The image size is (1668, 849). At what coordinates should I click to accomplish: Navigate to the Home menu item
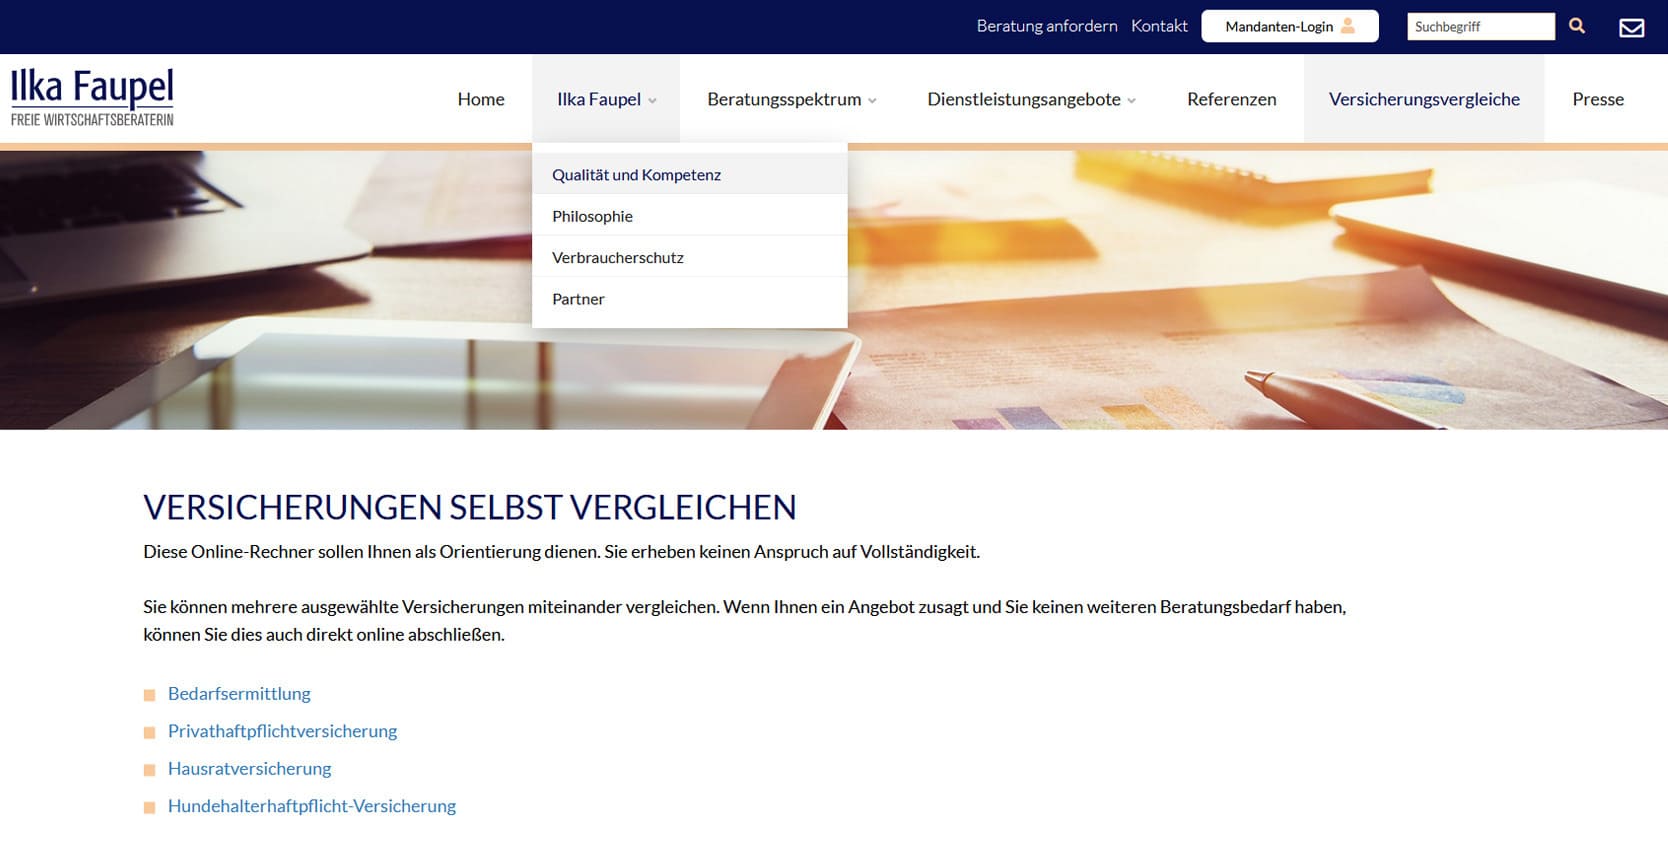click(481, 99)
